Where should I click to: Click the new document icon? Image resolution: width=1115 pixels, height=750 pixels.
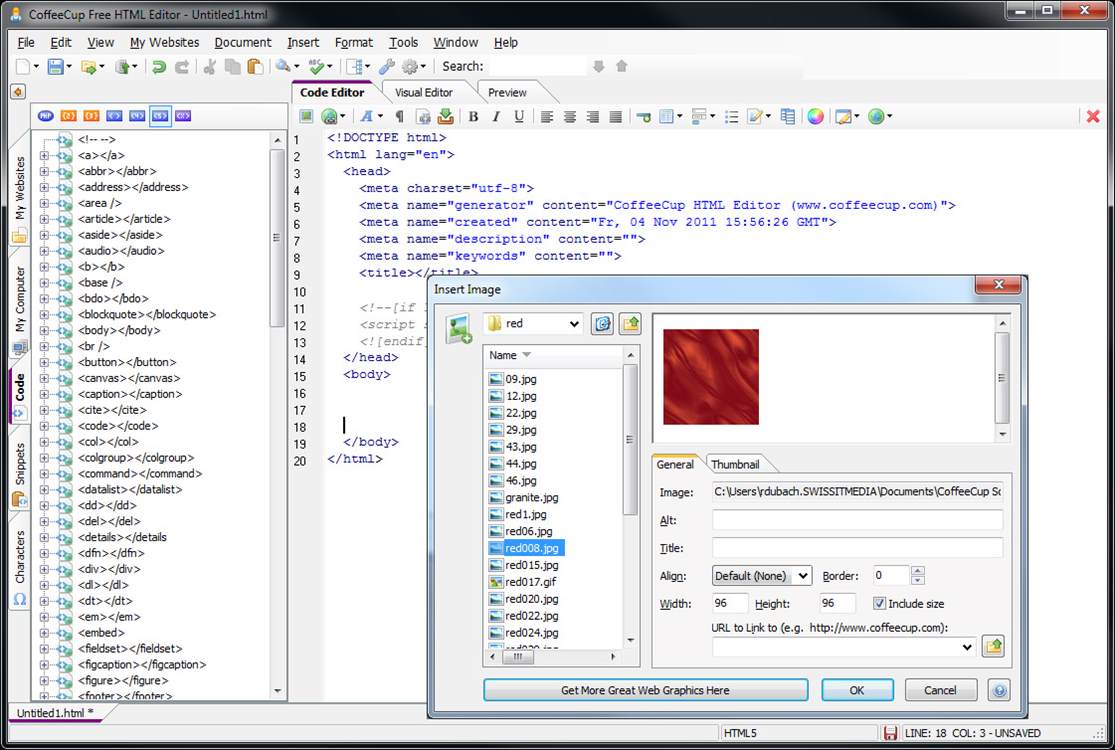pyautogui.click(x=23, y=67)
